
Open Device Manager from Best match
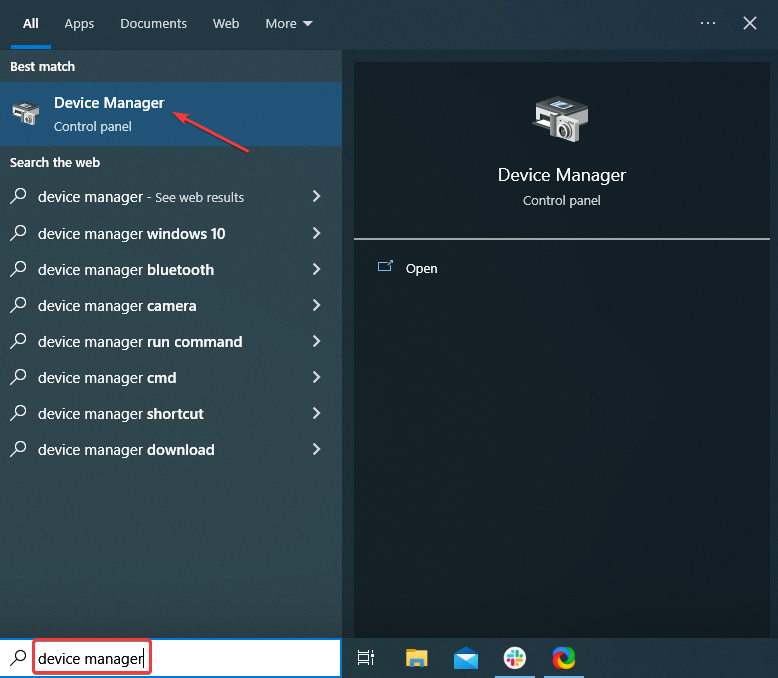108,113
